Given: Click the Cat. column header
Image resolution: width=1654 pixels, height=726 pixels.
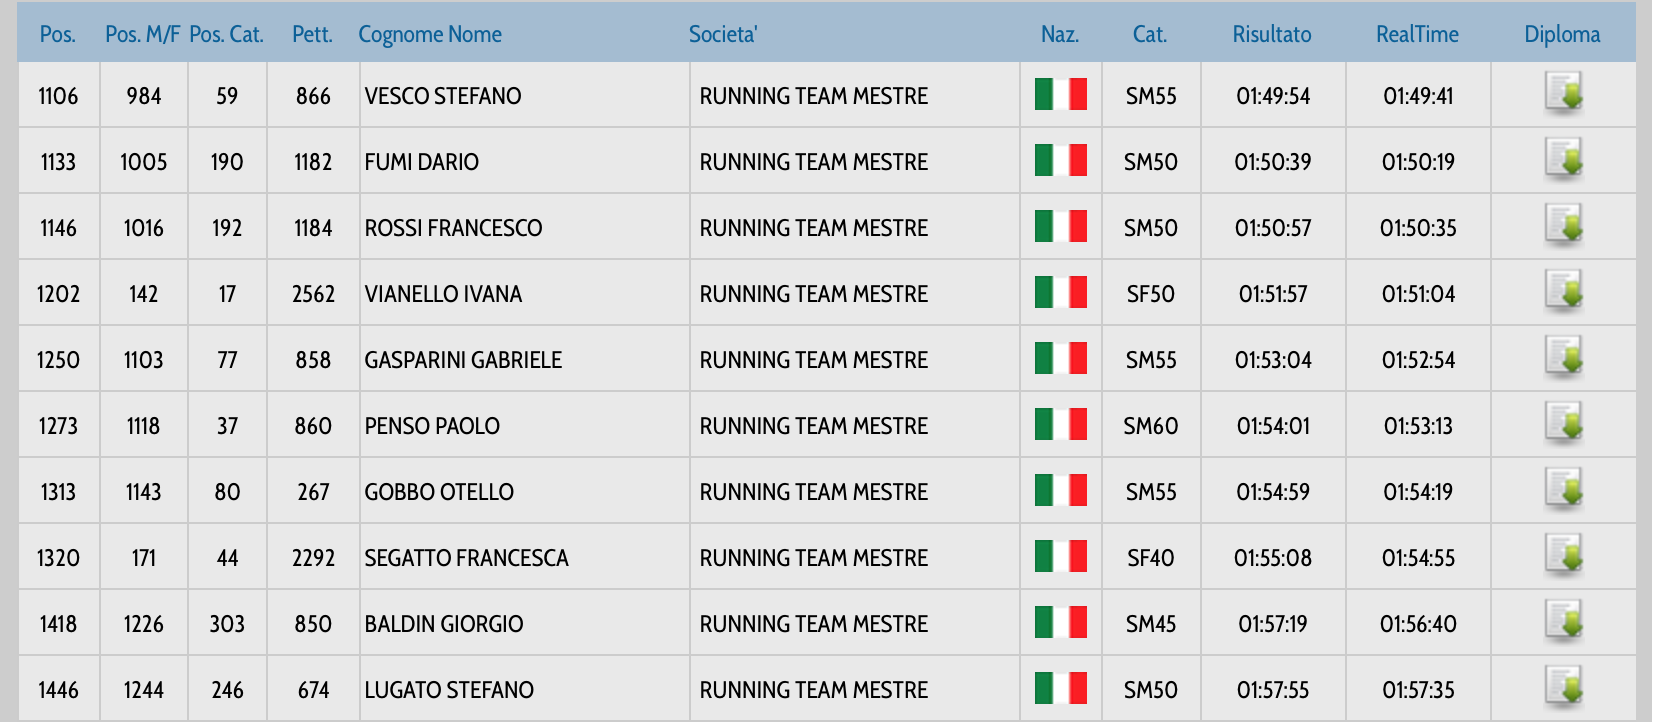Looking at the screenshot, I should [1149, 34].
